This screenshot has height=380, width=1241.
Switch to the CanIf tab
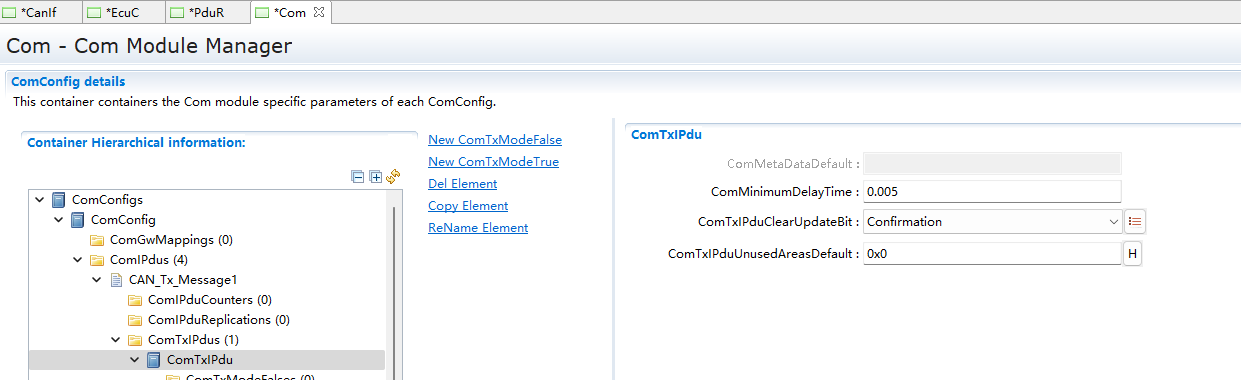point(41,12)
